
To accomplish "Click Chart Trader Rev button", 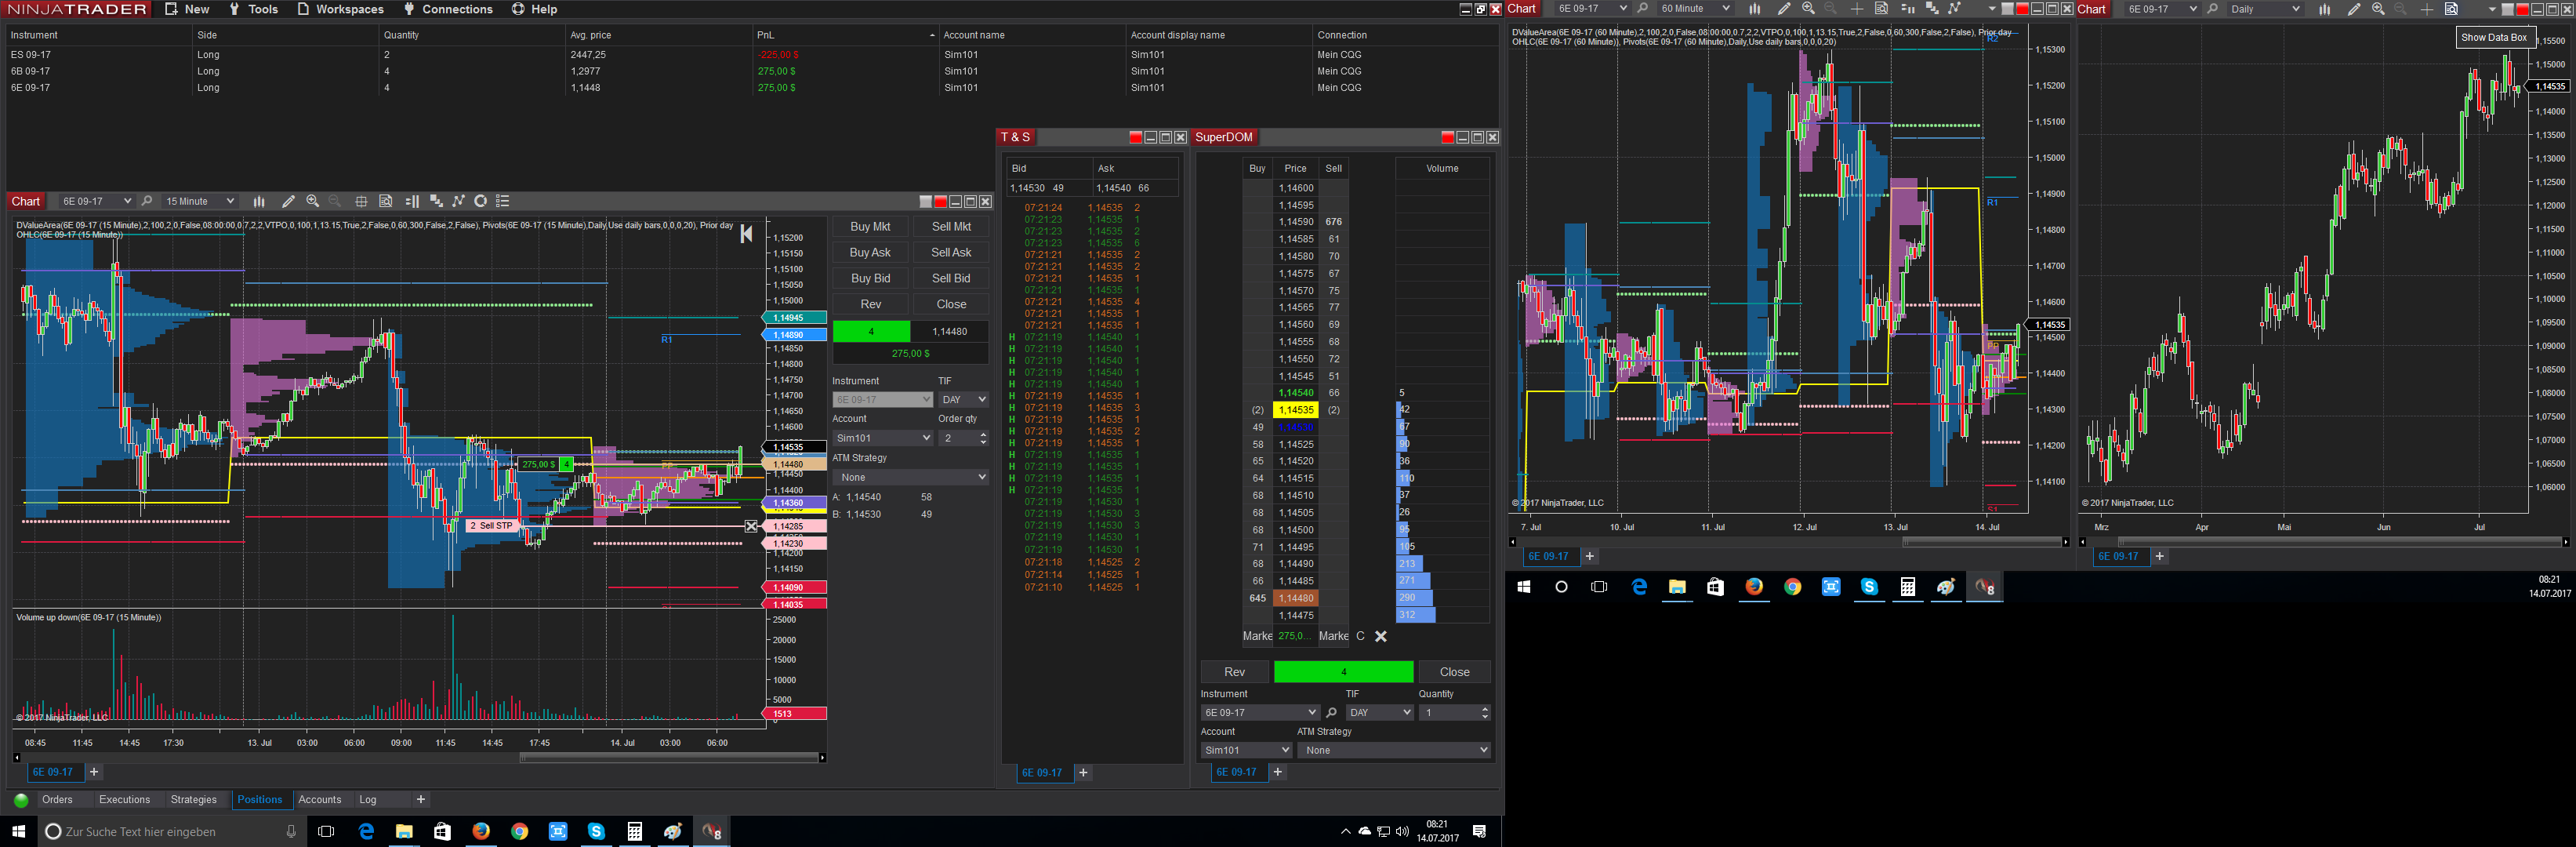I will [x=870, y=304].
